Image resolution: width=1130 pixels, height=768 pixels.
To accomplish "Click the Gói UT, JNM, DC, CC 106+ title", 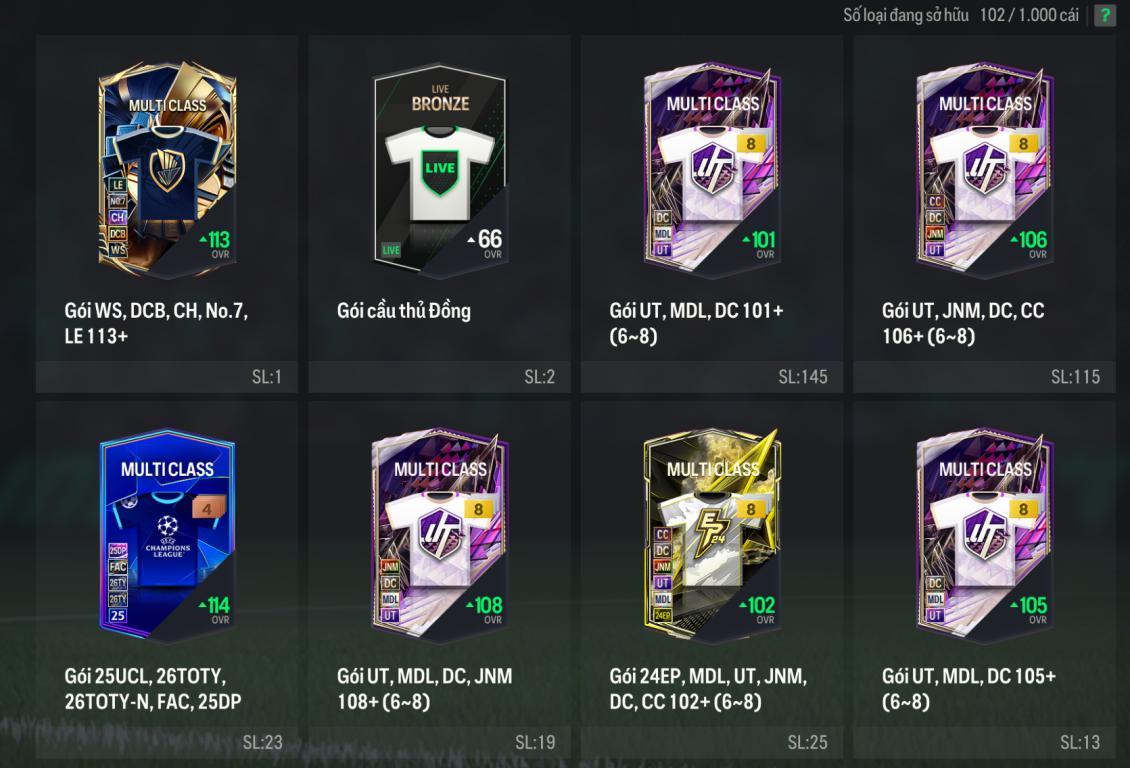I will [963, 323].
